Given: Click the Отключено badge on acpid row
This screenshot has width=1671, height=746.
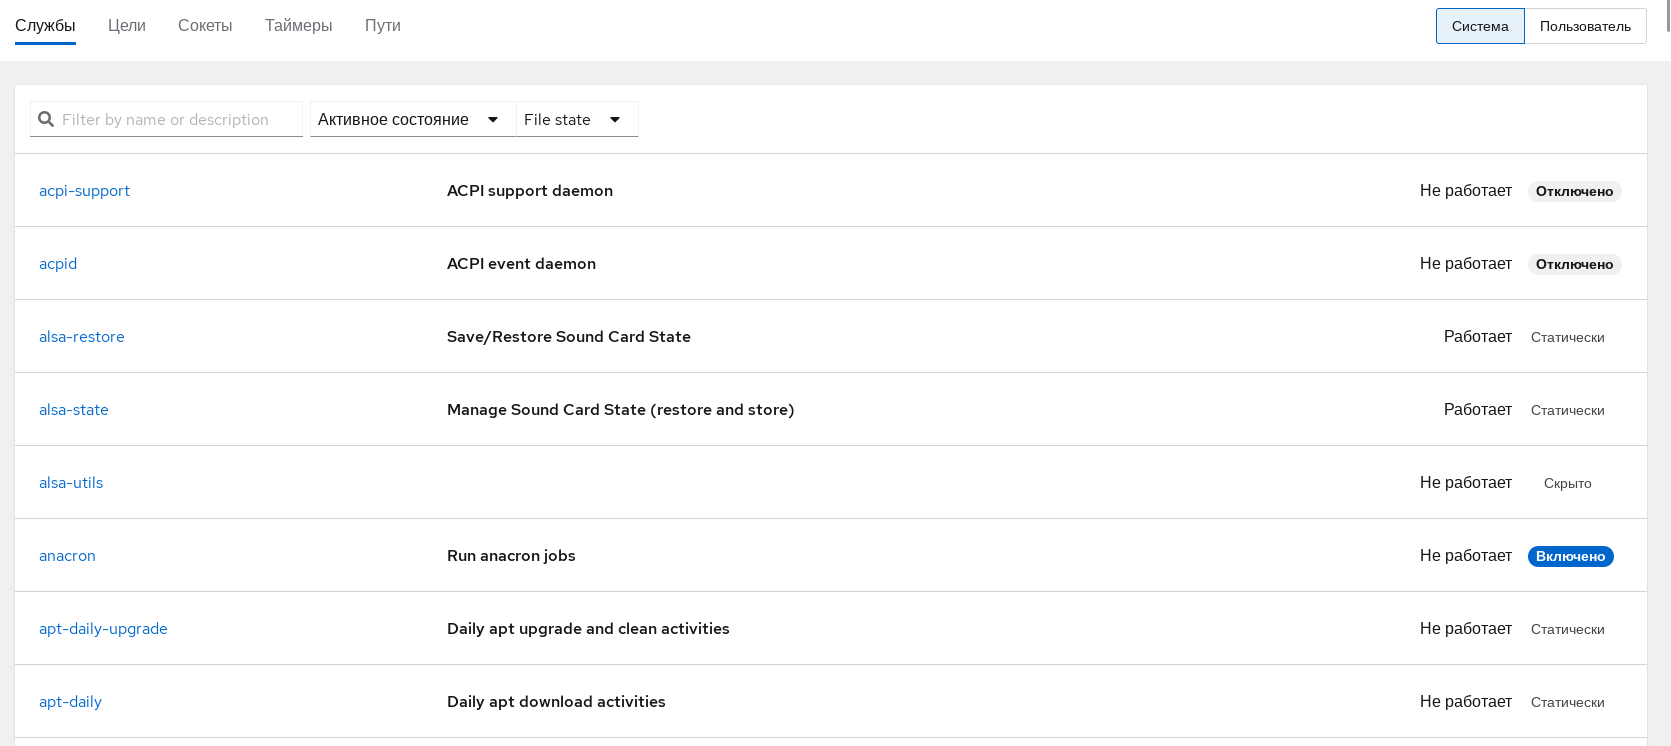Looking at the screenshot, I should (1574, 264).
